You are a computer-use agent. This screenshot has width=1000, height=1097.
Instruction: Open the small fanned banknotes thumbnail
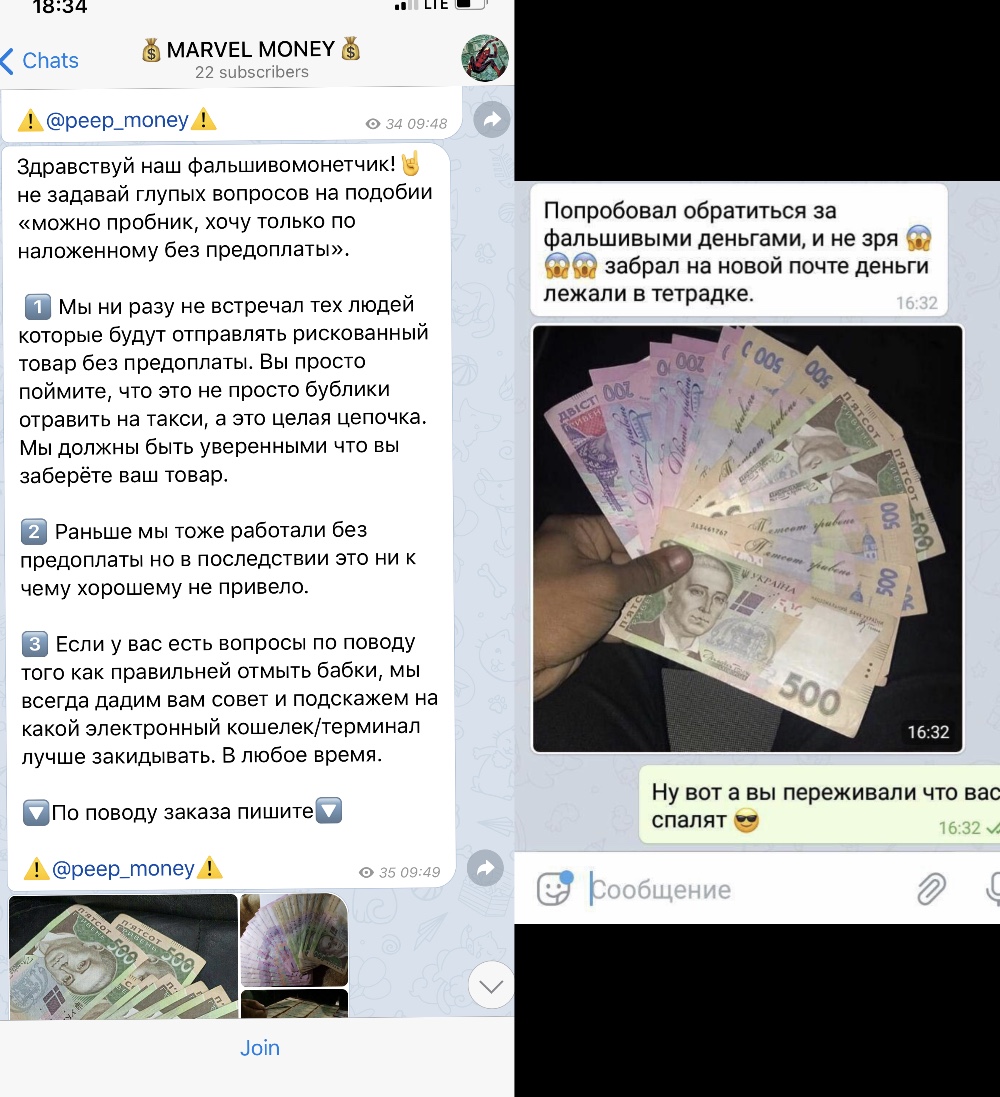[x=294, y=940]
